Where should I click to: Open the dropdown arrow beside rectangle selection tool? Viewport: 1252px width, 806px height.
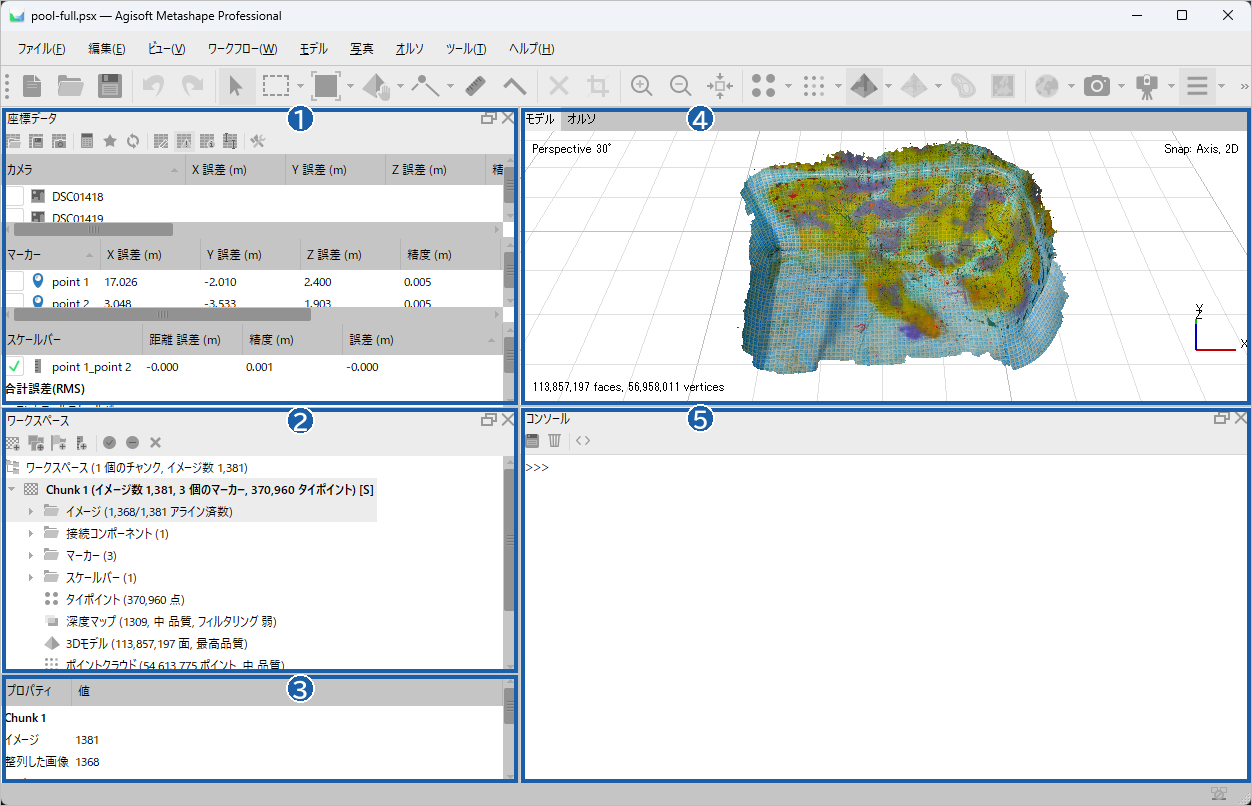[x=299, y=86]
